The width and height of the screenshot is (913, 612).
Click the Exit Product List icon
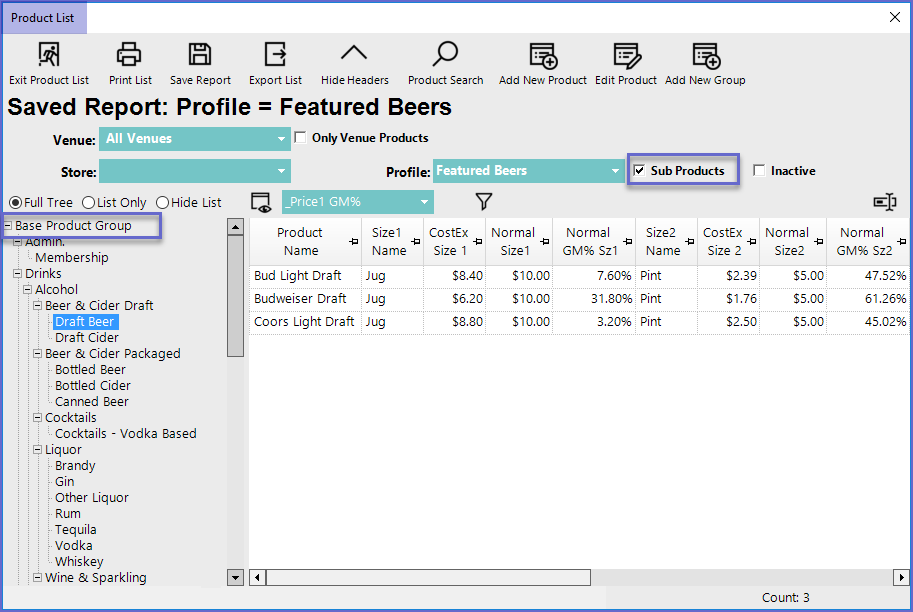pos(48,54)
